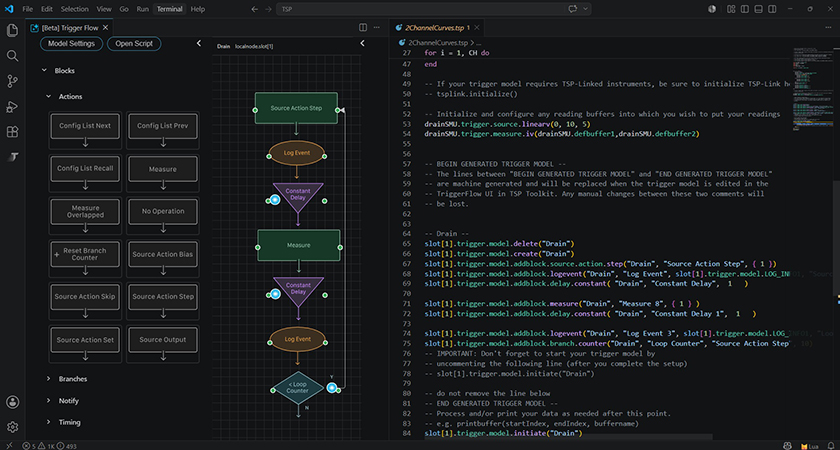The image size is (840, 450).
Task: Open the File menu
Action: [27, 9]
